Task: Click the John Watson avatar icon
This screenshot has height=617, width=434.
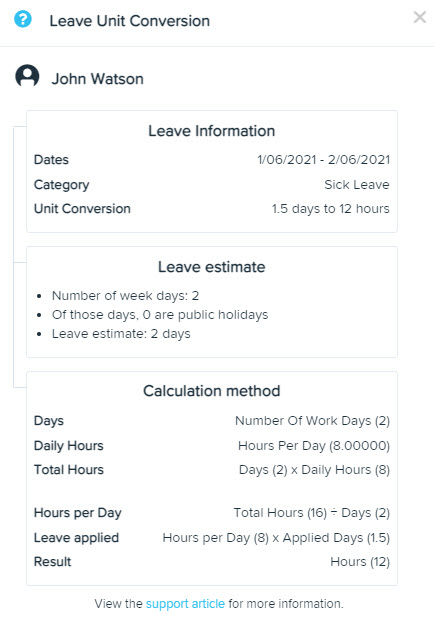Action: (27, 76)
